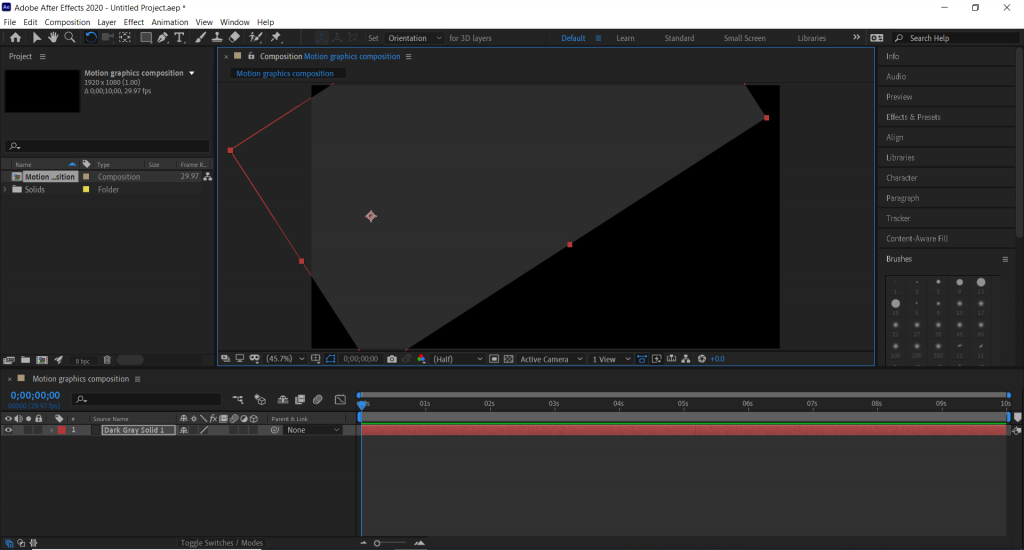The width and height of the screenshot is (1024, 550).
Task: Choose the Clone Stamp tool
Action: click(x=217, y=37)
